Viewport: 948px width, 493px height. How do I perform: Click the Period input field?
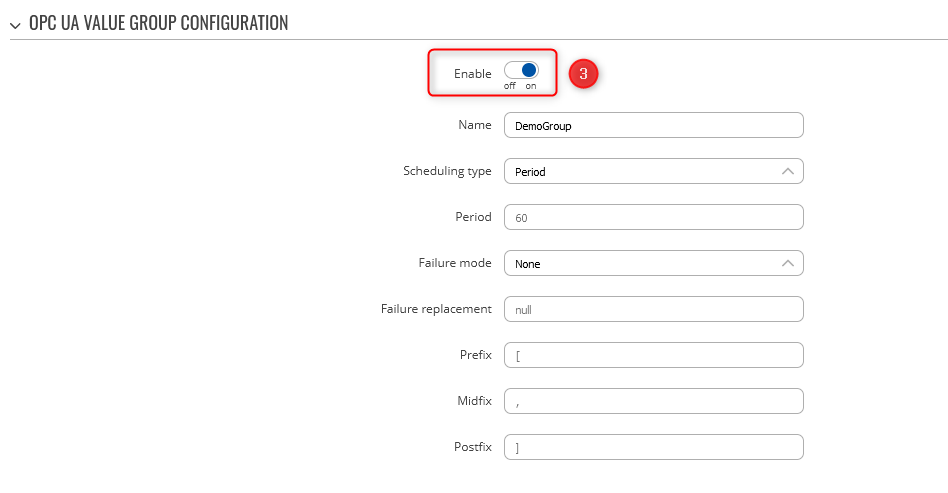click(x=653, y=217)
